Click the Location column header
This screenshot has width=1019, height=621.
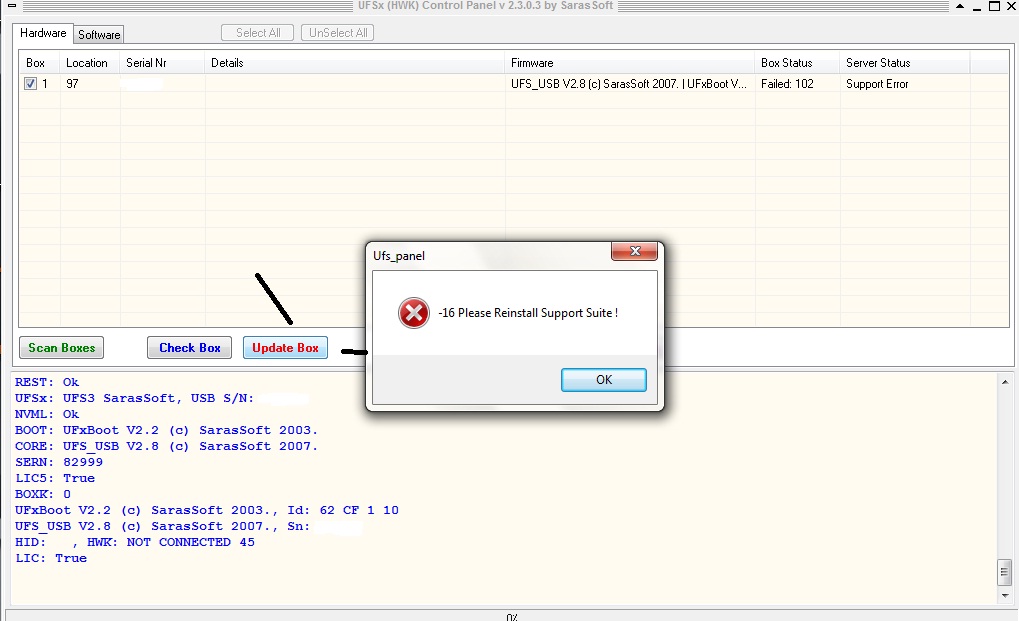pyautogui.click(x=90, y=63)
